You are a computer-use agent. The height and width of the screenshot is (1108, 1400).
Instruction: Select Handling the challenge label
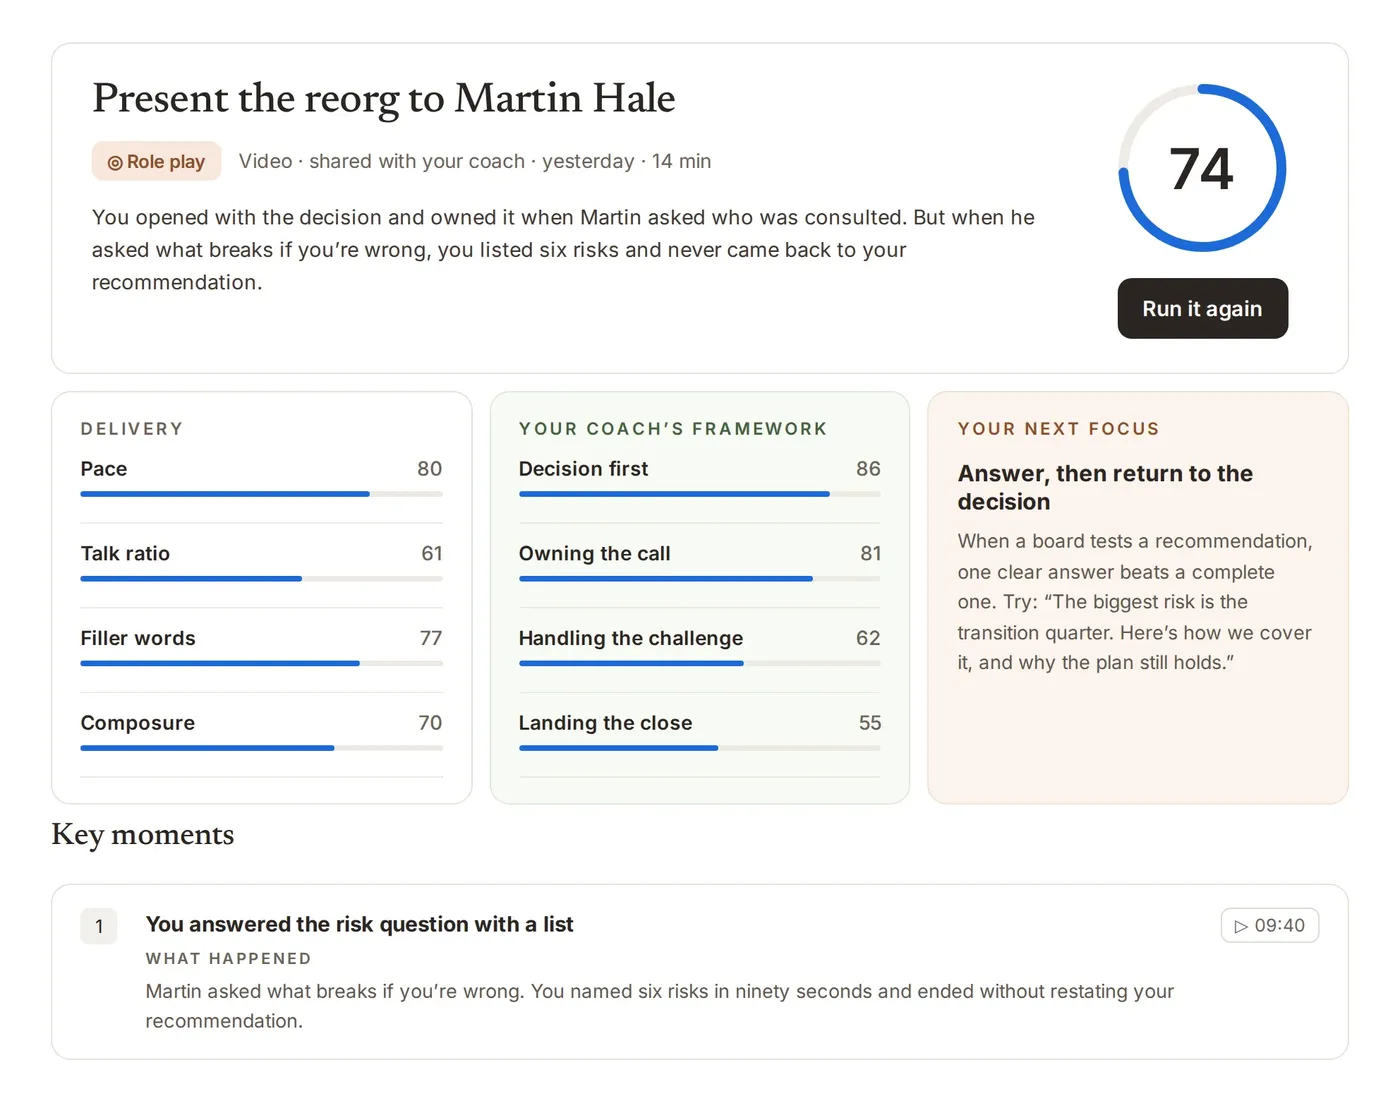[630, 638]
